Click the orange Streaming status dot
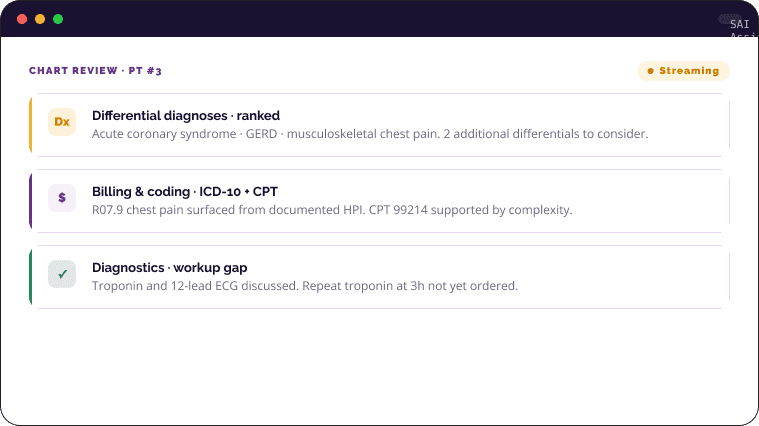The width and height of the screenshot is (759, 426). point(651,71)
